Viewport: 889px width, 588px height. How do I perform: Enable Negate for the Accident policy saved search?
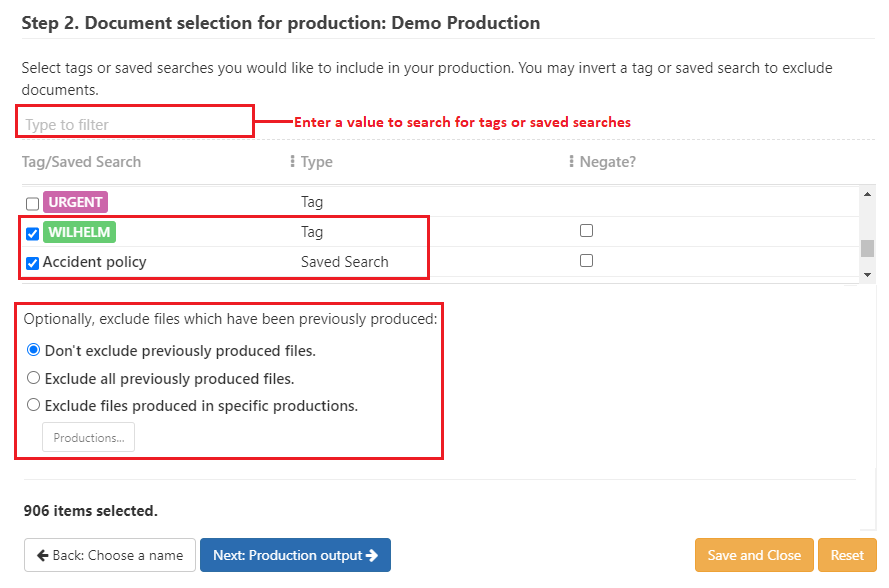coord(586,260)
